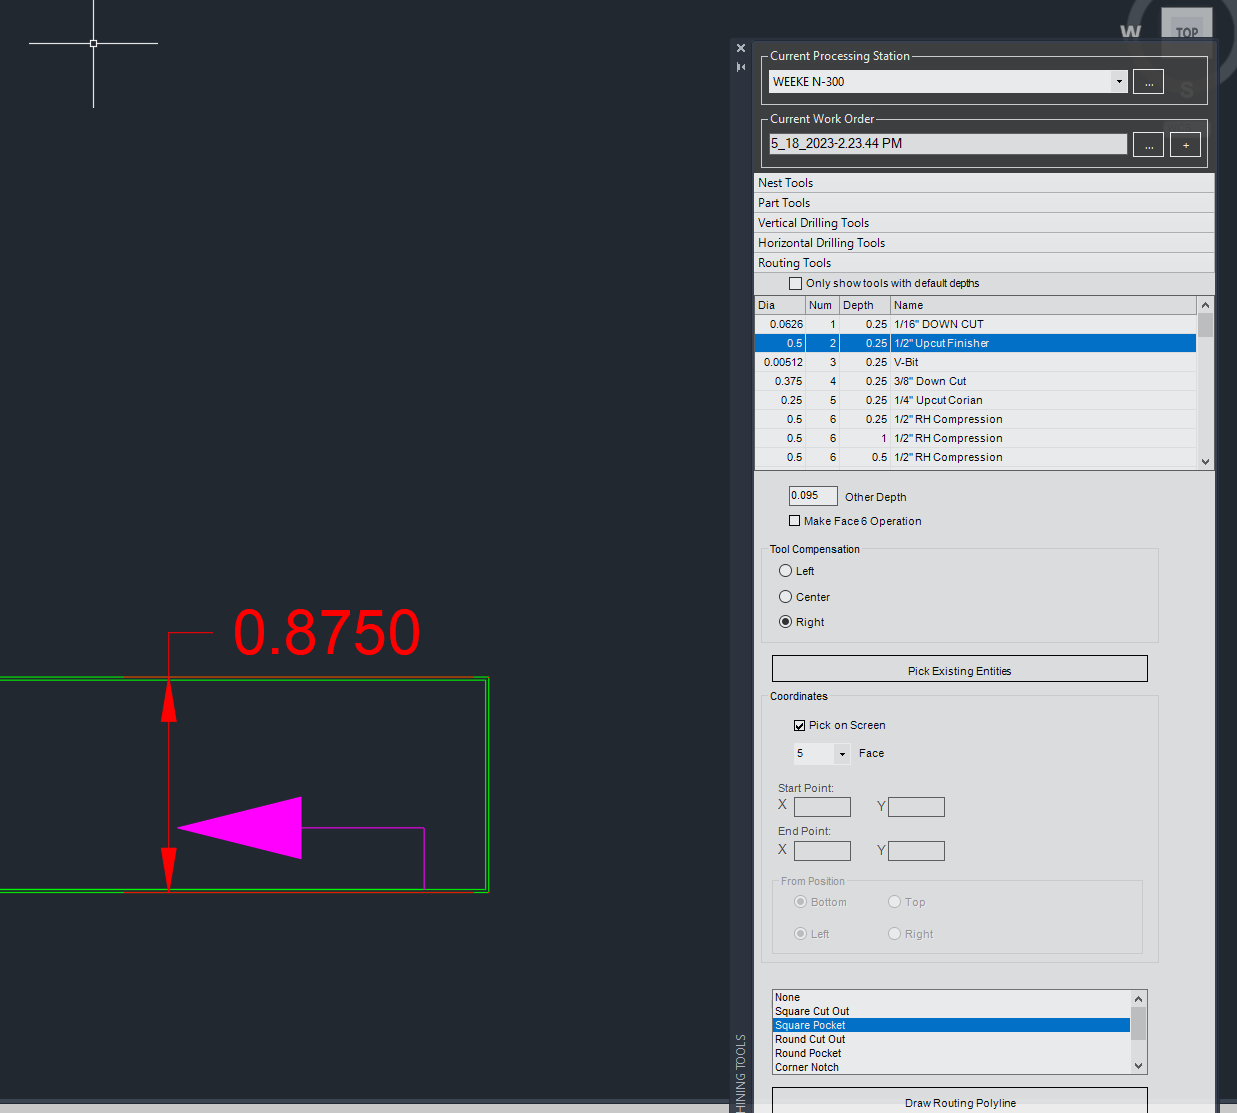The image size is (1237, 1113).
Task: Select the magenta routing direction arrow
Action: tap(240, 827)
